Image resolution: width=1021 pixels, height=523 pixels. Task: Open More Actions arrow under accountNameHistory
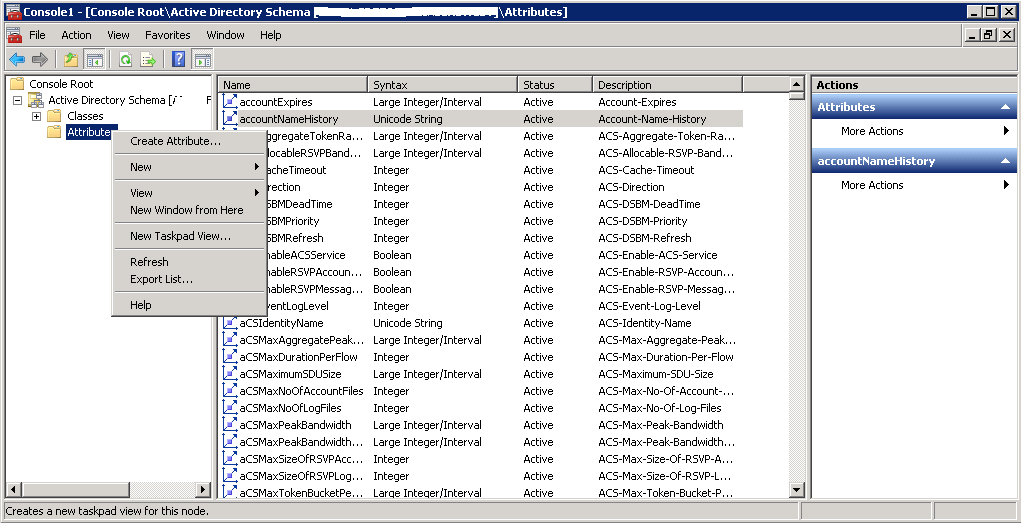(1007, 185)
